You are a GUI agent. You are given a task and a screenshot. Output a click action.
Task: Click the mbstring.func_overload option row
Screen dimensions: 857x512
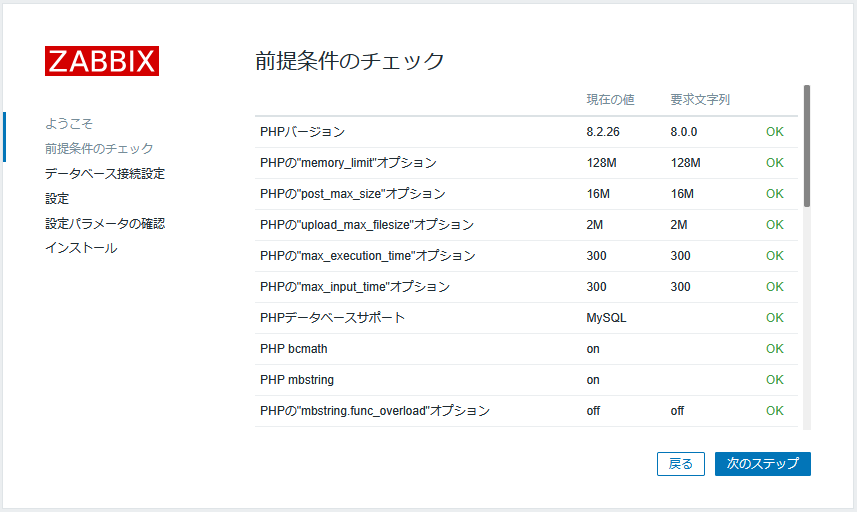(x=526, y=411)
